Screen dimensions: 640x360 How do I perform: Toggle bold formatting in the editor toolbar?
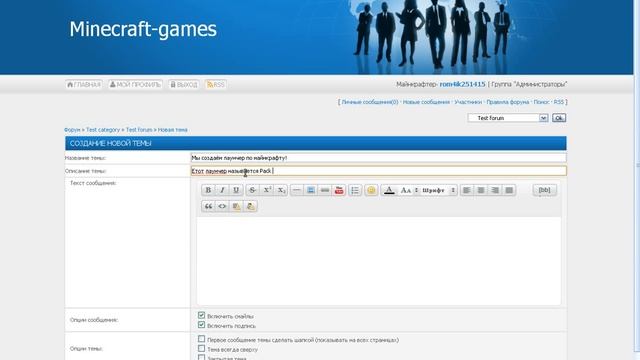coord(208,190)
